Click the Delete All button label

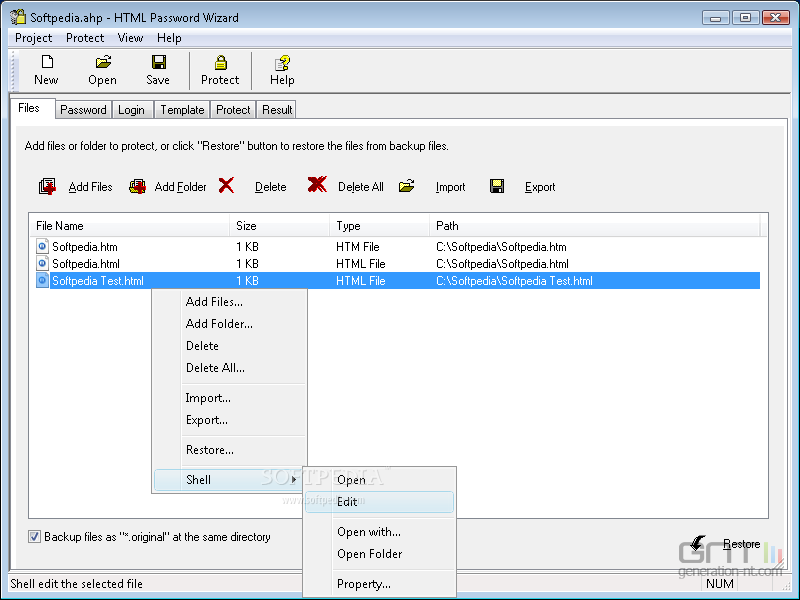point(361,187)
